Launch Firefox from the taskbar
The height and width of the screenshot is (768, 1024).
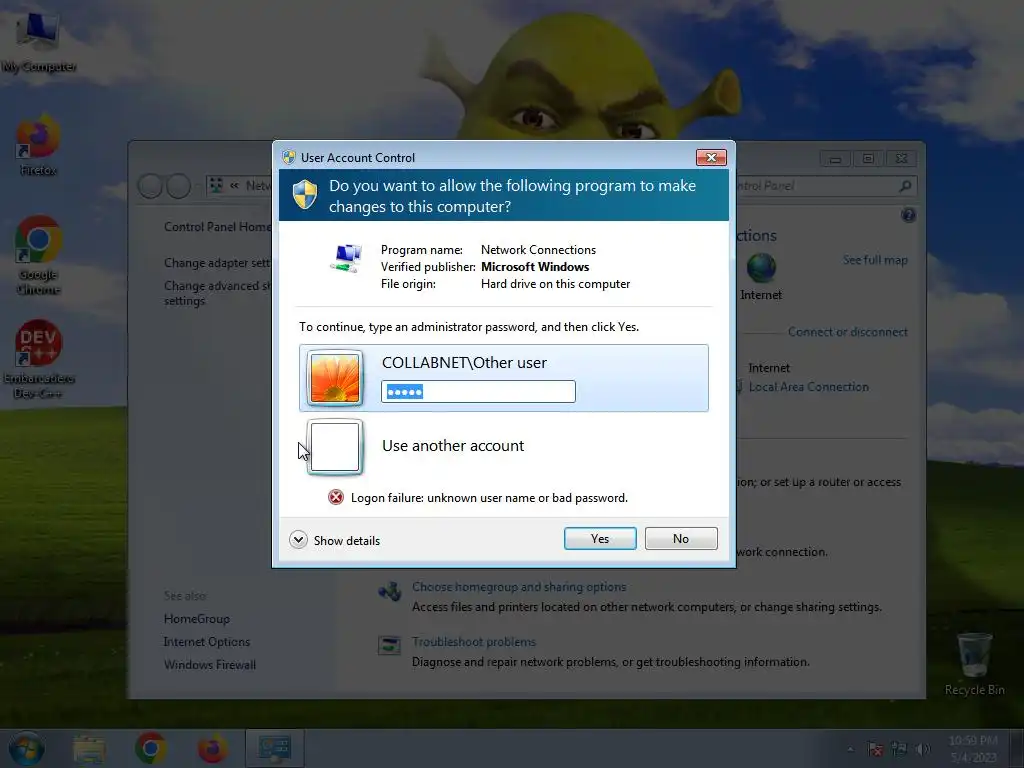[x=213, y=748]
